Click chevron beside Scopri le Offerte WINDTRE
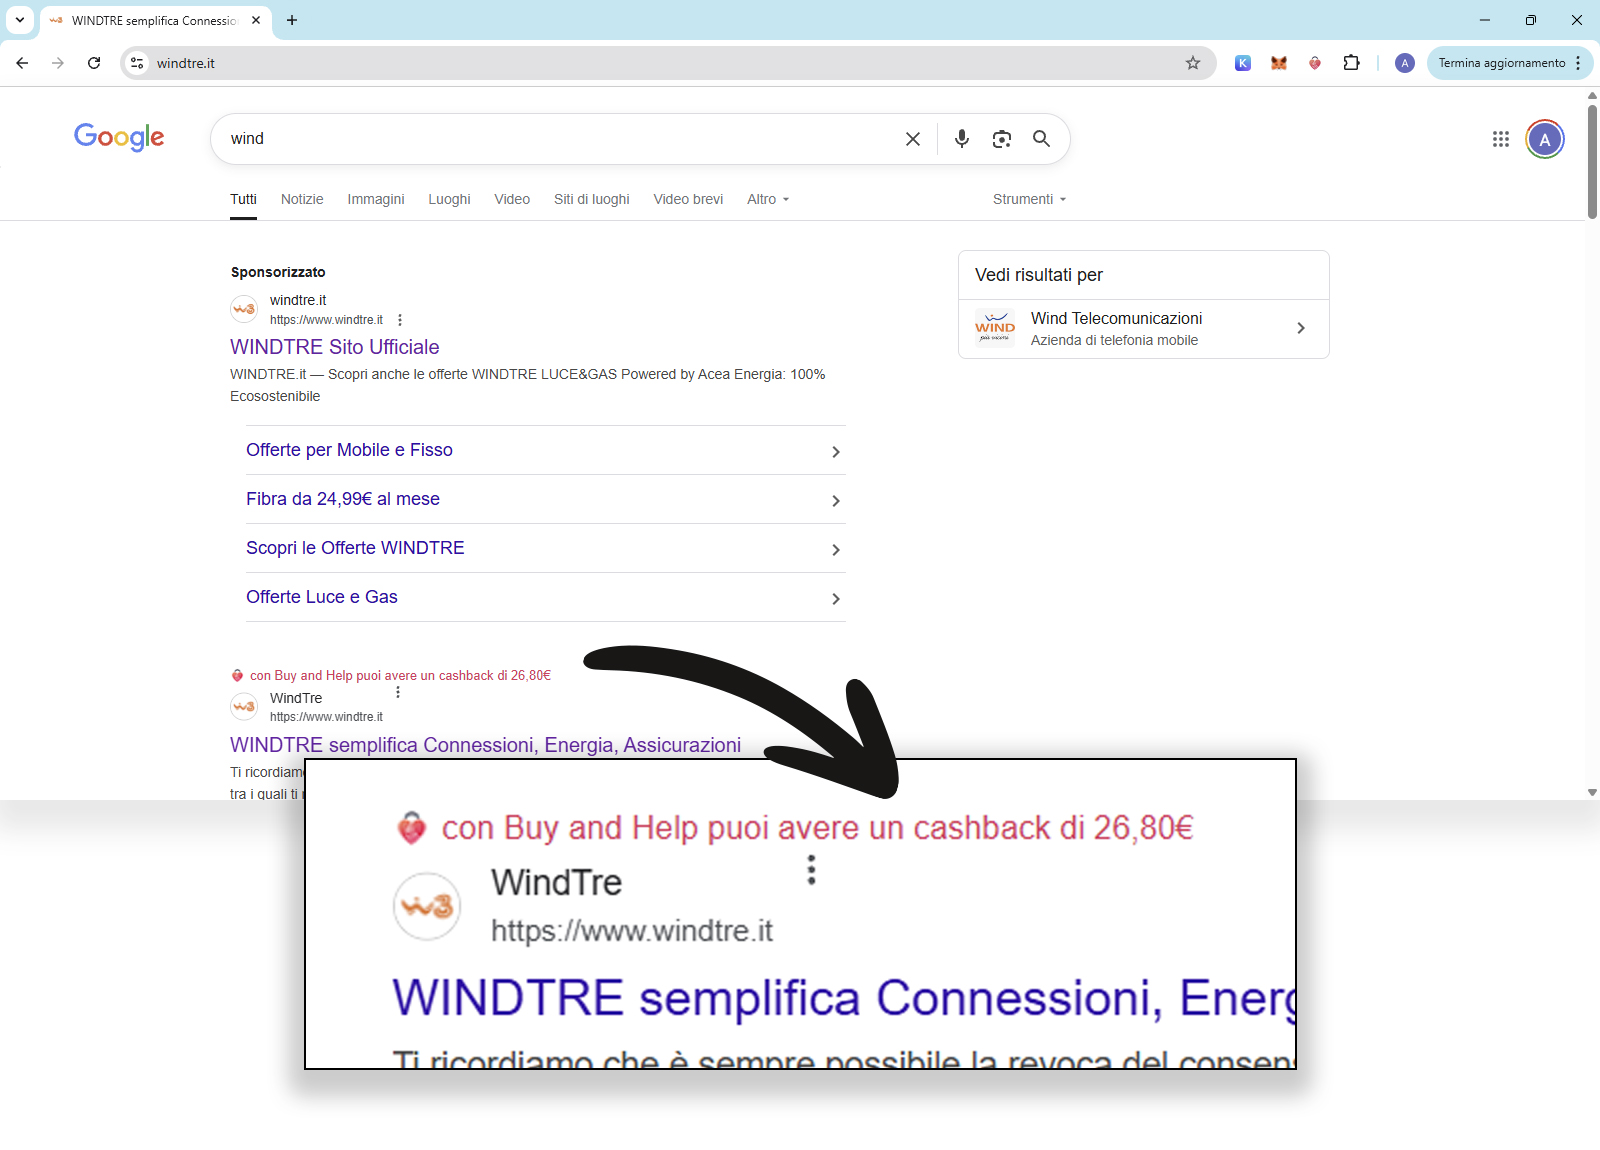 [x=836, y=550]
